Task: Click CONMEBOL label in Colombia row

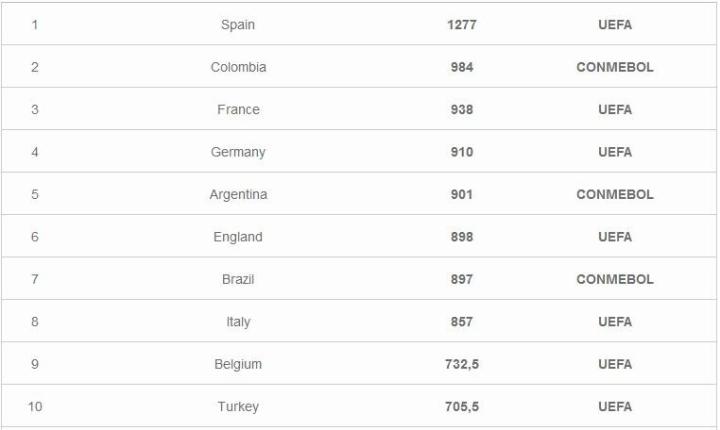Action: click(x=614, y=67)
